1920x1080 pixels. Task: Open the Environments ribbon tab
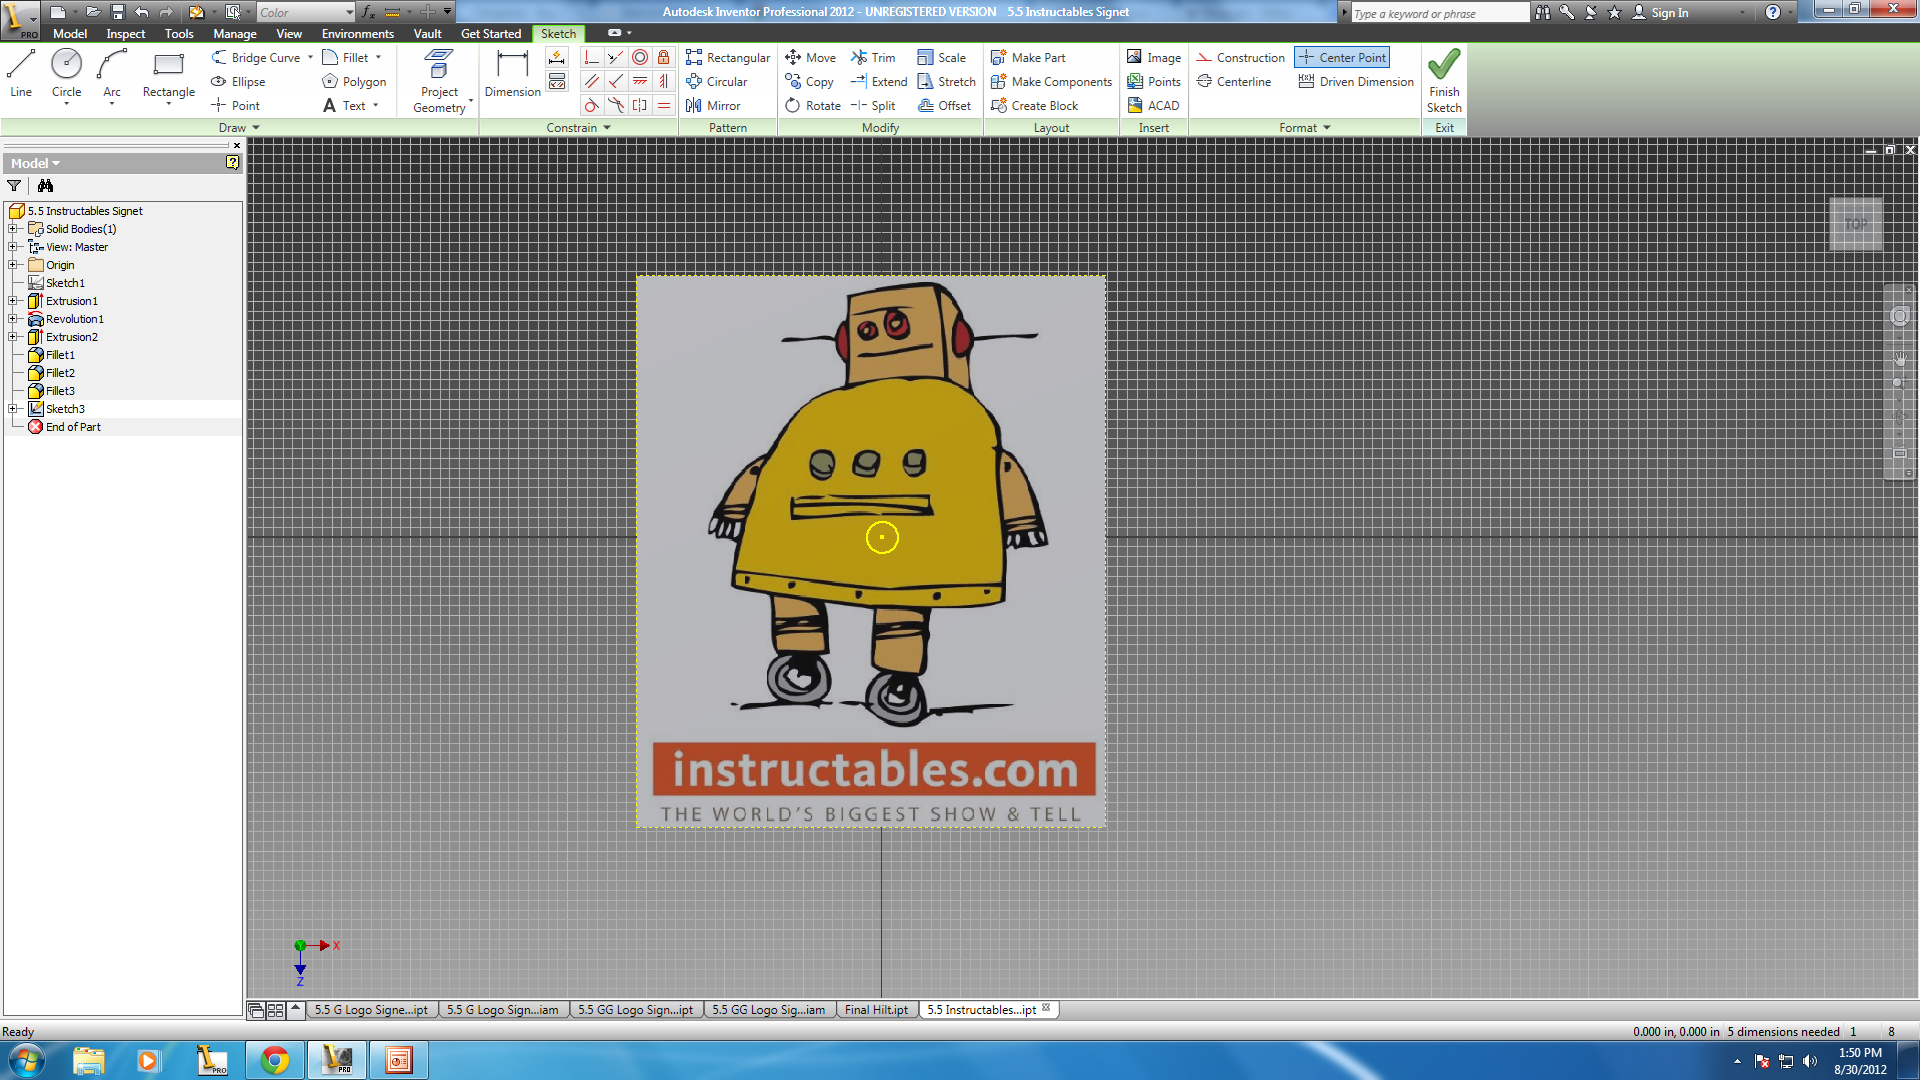coord(358,33)
